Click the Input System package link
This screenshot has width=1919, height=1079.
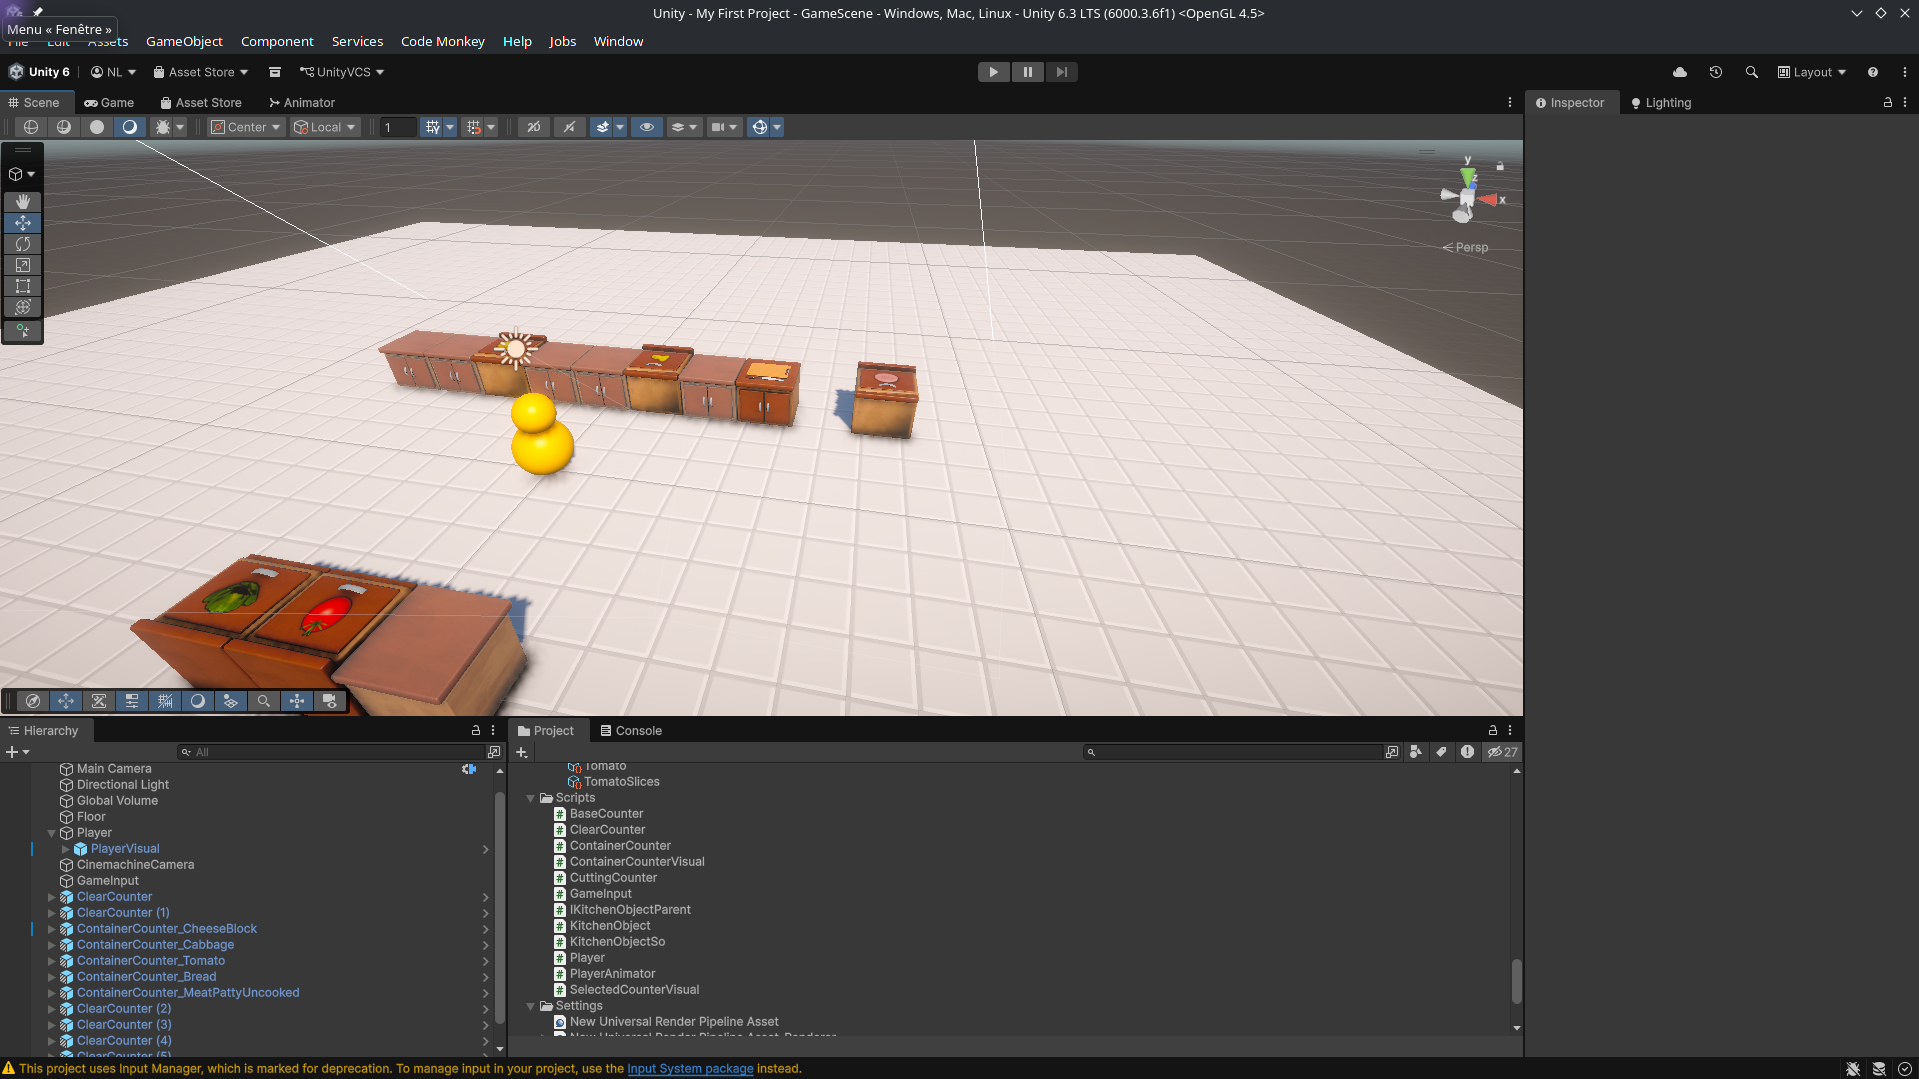coord(690,1069)
